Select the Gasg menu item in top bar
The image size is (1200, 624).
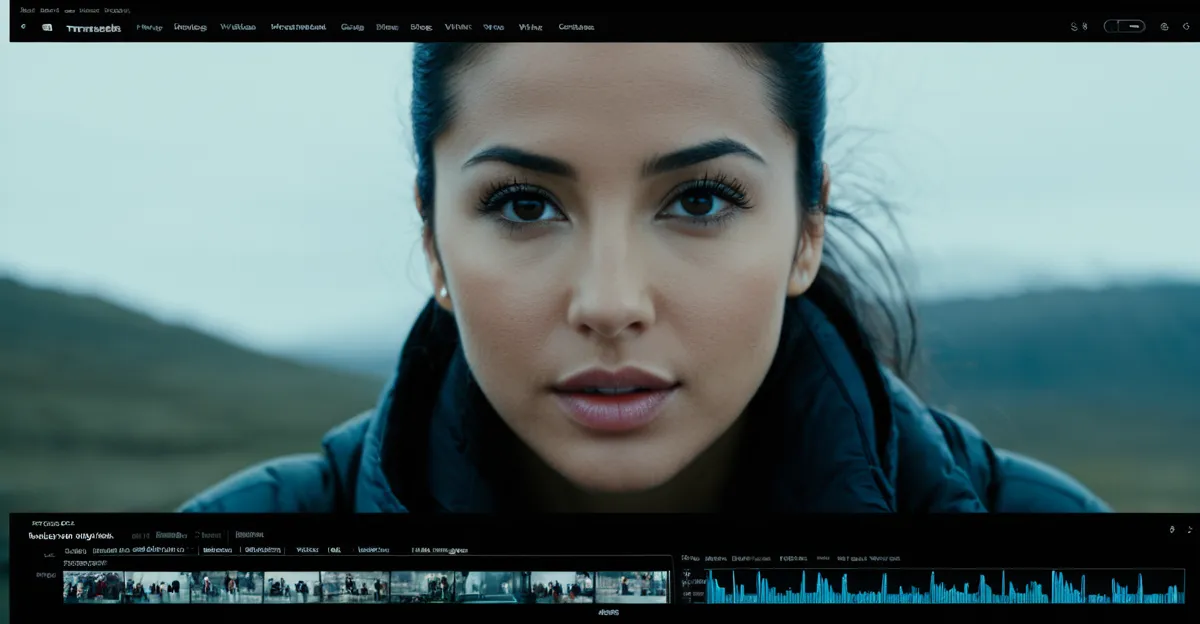352,27
